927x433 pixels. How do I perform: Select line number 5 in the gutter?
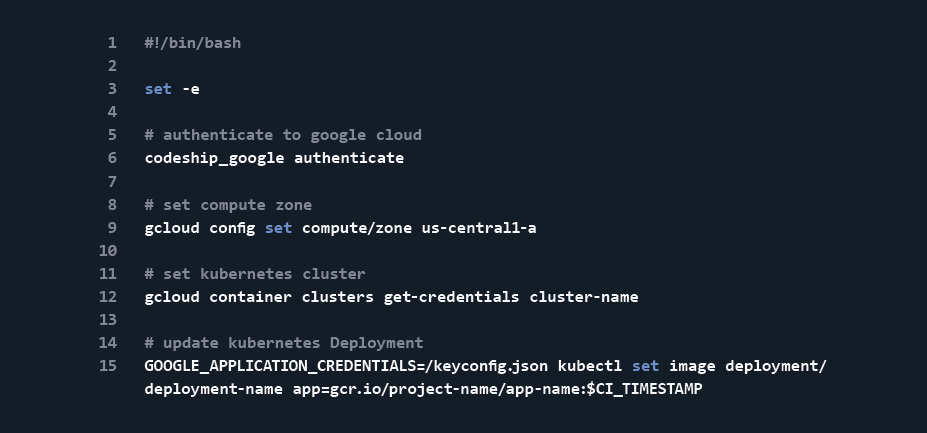click(x=112, y=135)
